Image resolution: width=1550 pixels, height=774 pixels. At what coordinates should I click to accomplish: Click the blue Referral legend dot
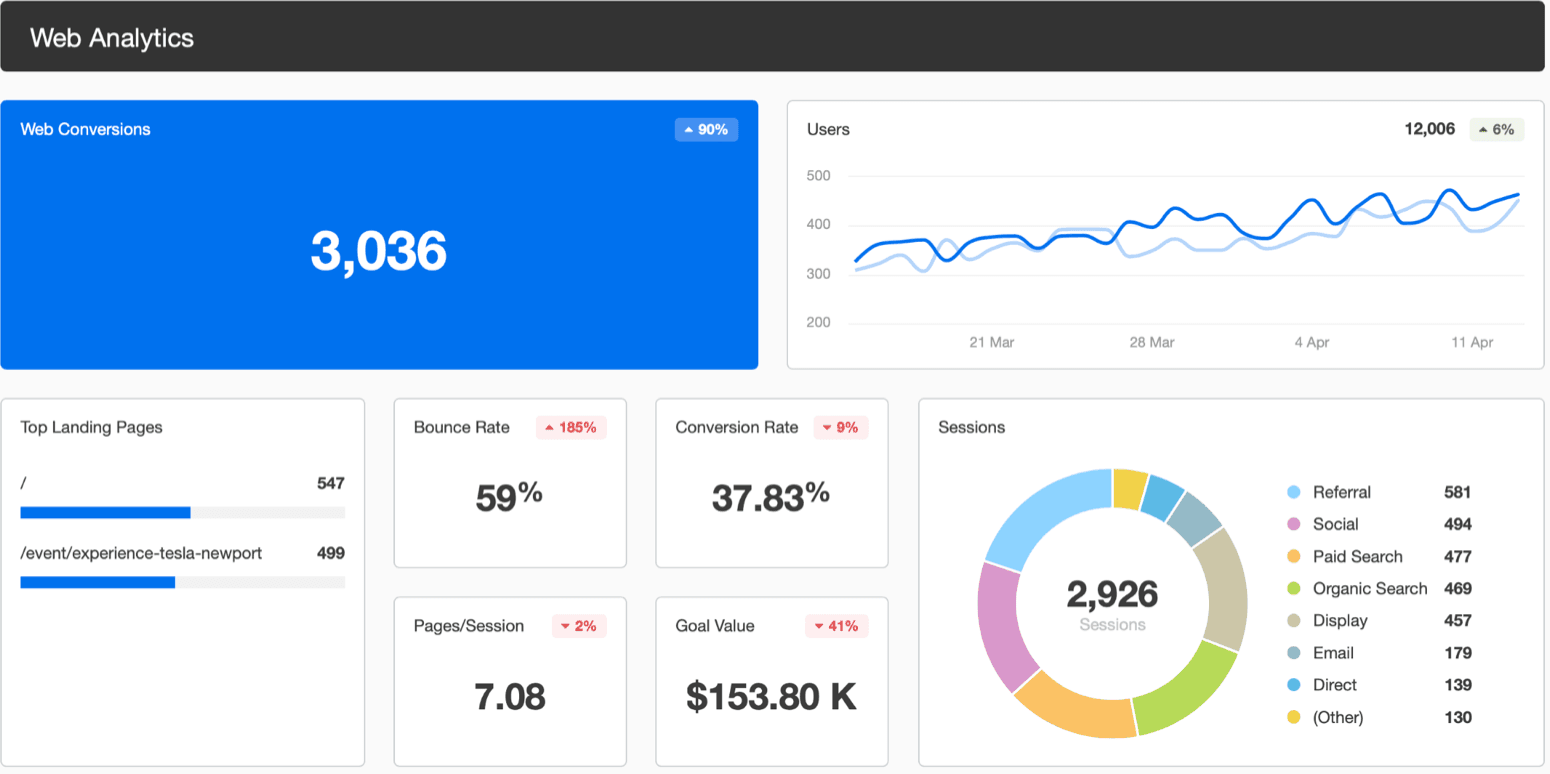[x=1292, y=492]
